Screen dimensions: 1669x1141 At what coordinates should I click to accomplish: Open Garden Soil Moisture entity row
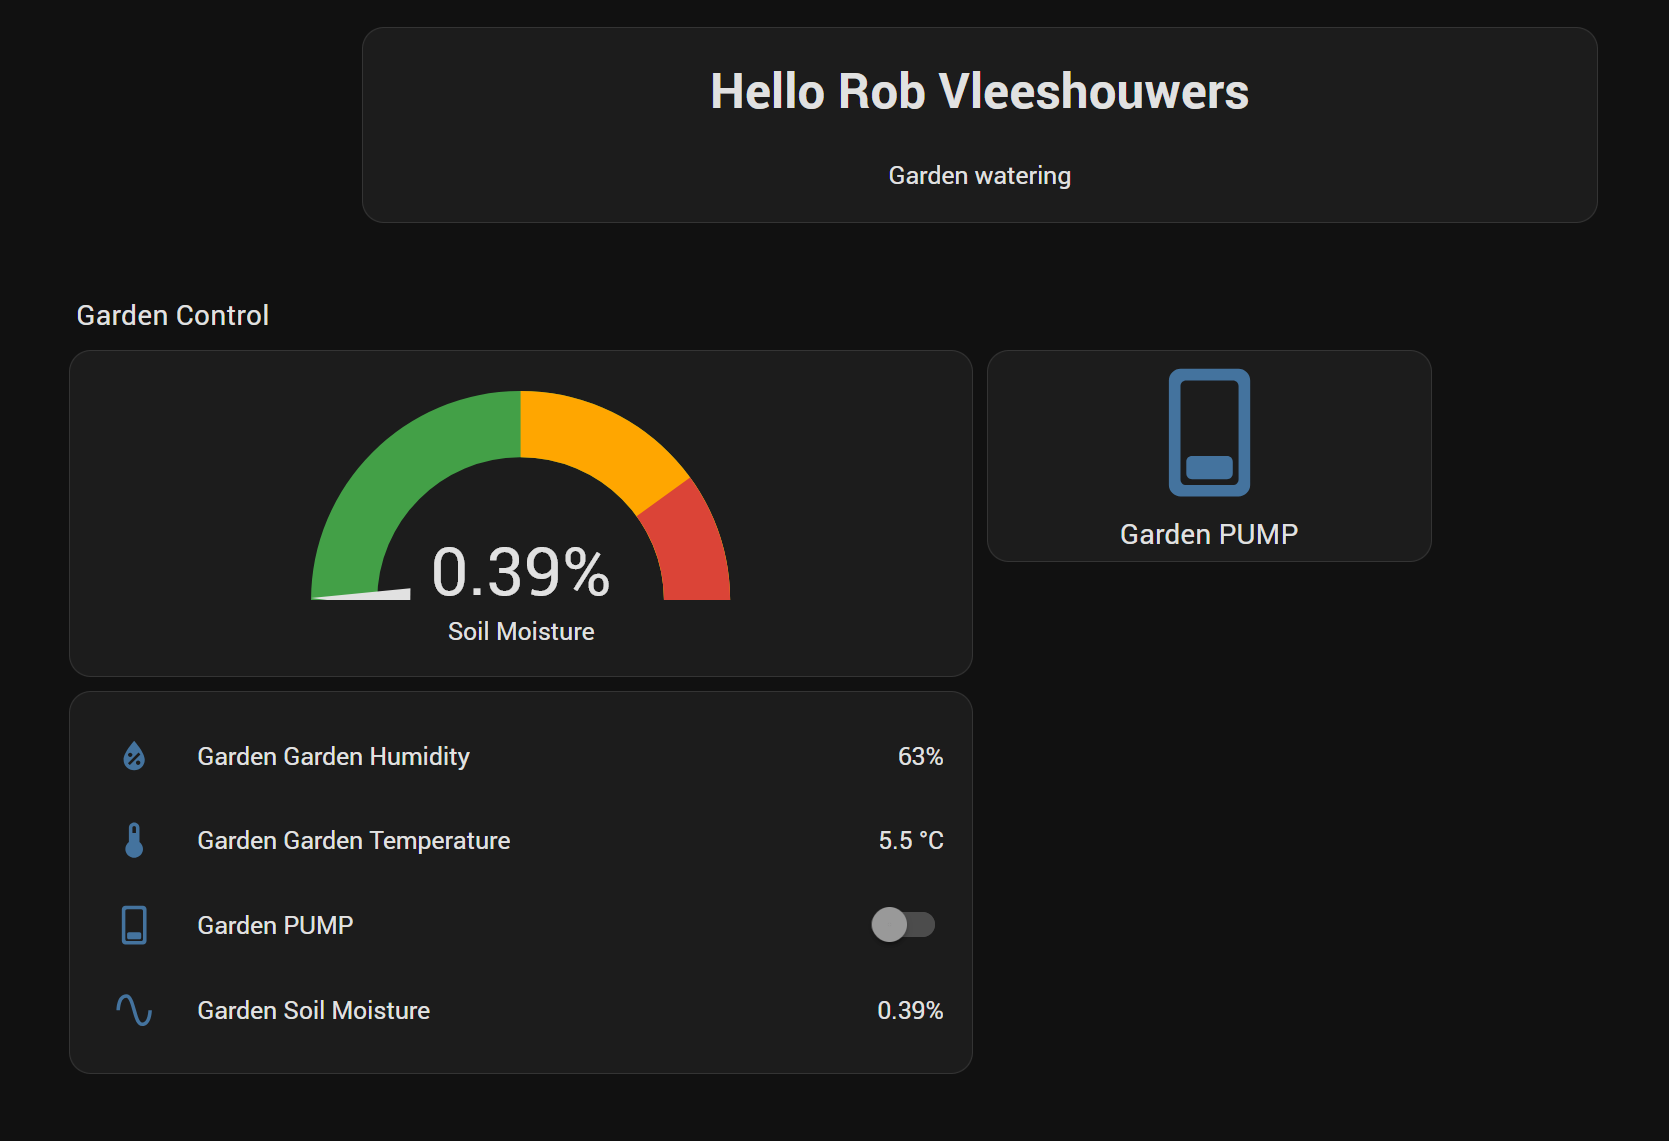pyautogui.click(x=313, y=1010)
